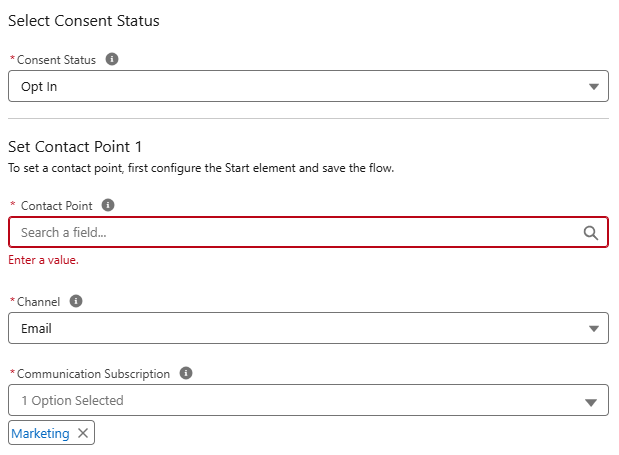Remove the Marketing pill with its X
Screen dimensions: 619x455
(83, 433)
